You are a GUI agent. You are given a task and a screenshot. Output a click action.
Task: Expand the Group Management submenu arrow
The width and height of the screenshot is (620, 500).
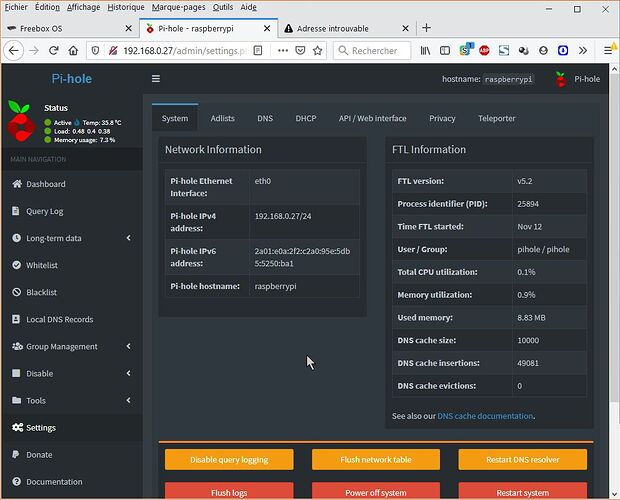click(x=129, y=346)
